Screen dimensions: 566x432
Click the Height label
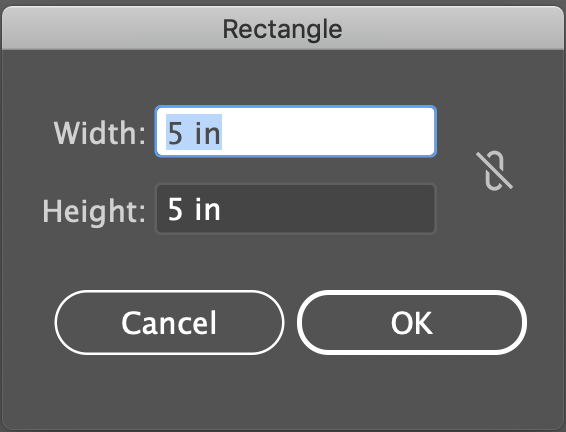click(x=94, y=211)
